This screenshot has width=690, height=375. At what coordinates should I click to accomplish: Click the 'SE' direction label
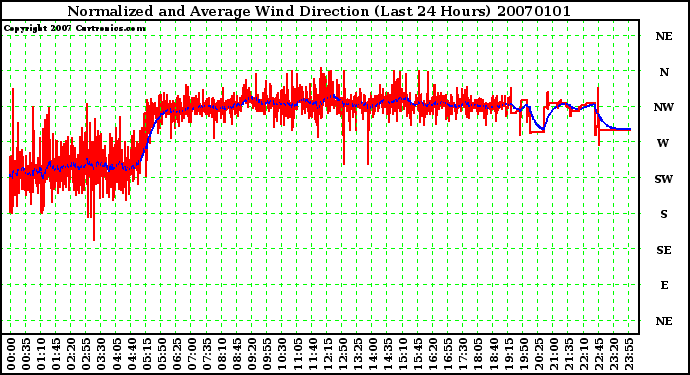(x=664, y=250)
